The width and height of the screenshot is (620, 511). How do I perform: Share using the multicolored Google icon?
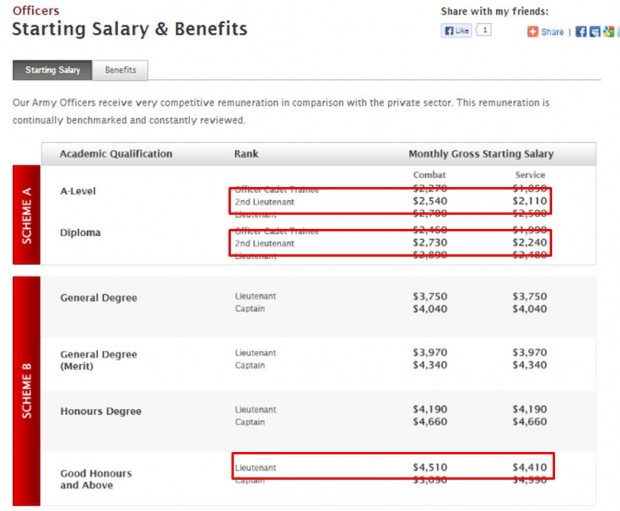pos(607,32)
